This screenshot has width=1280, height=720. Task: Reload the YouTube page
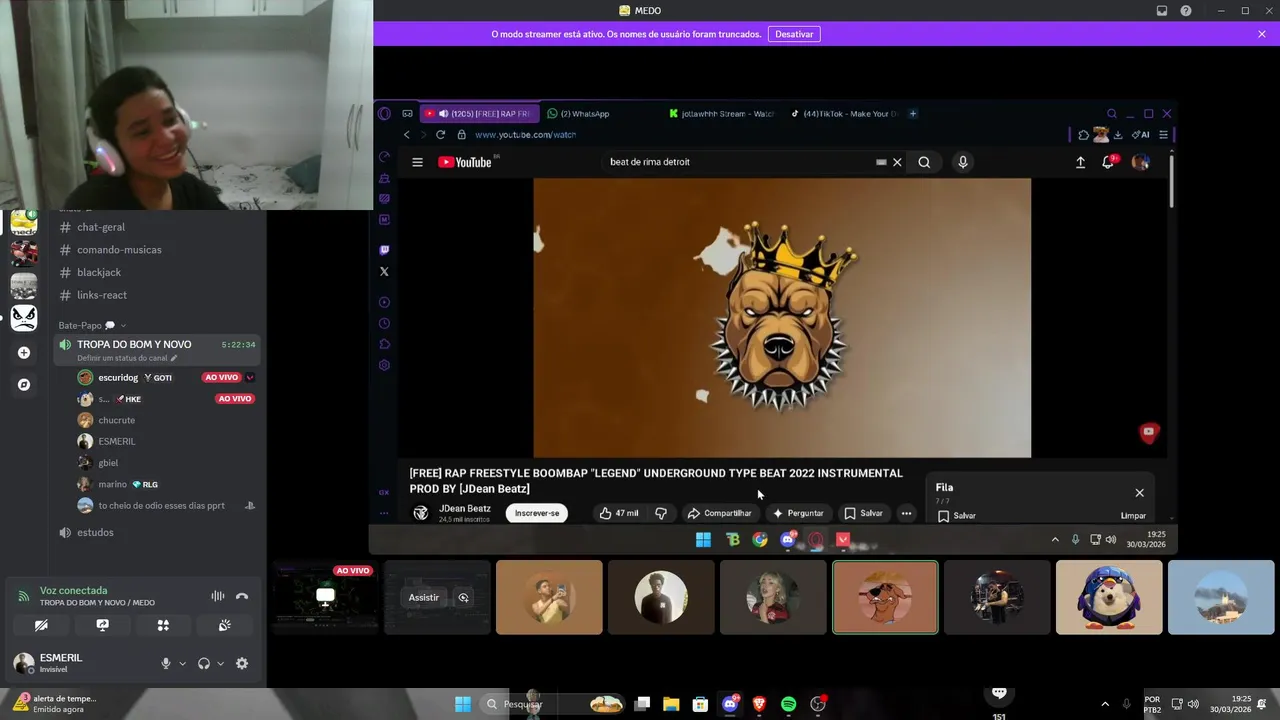[x=440, y=135]
